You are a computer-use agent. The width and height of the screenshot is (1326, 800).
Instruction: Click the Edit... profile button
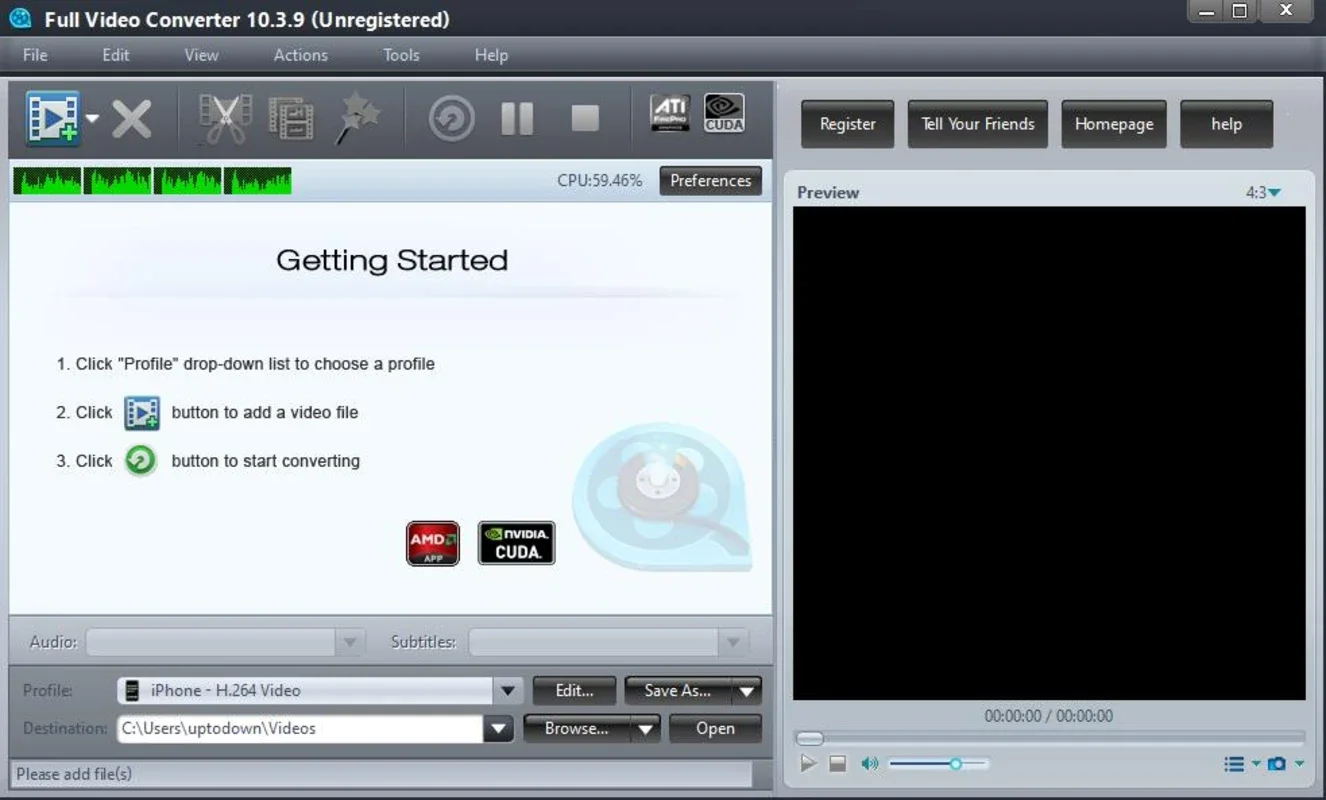tap(574, 690)
